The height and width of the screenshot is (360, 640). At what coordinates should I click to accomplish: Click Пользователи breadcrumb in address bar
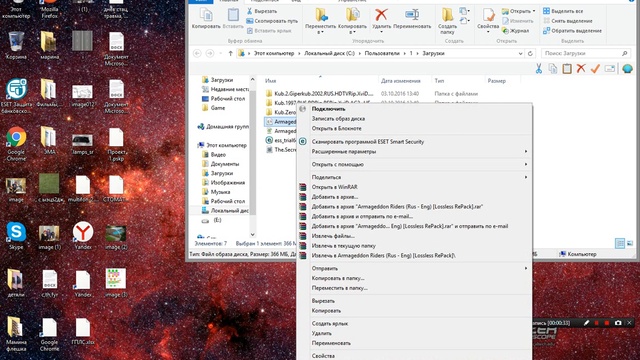point(382,53)
